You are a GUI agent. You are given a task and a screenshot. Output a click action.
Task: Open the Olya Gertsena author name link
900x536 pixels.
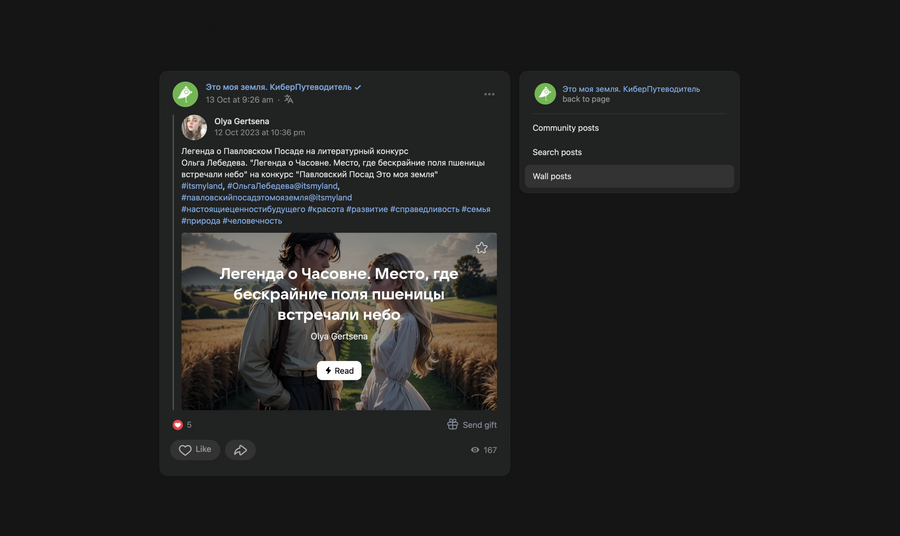point(242,121)
